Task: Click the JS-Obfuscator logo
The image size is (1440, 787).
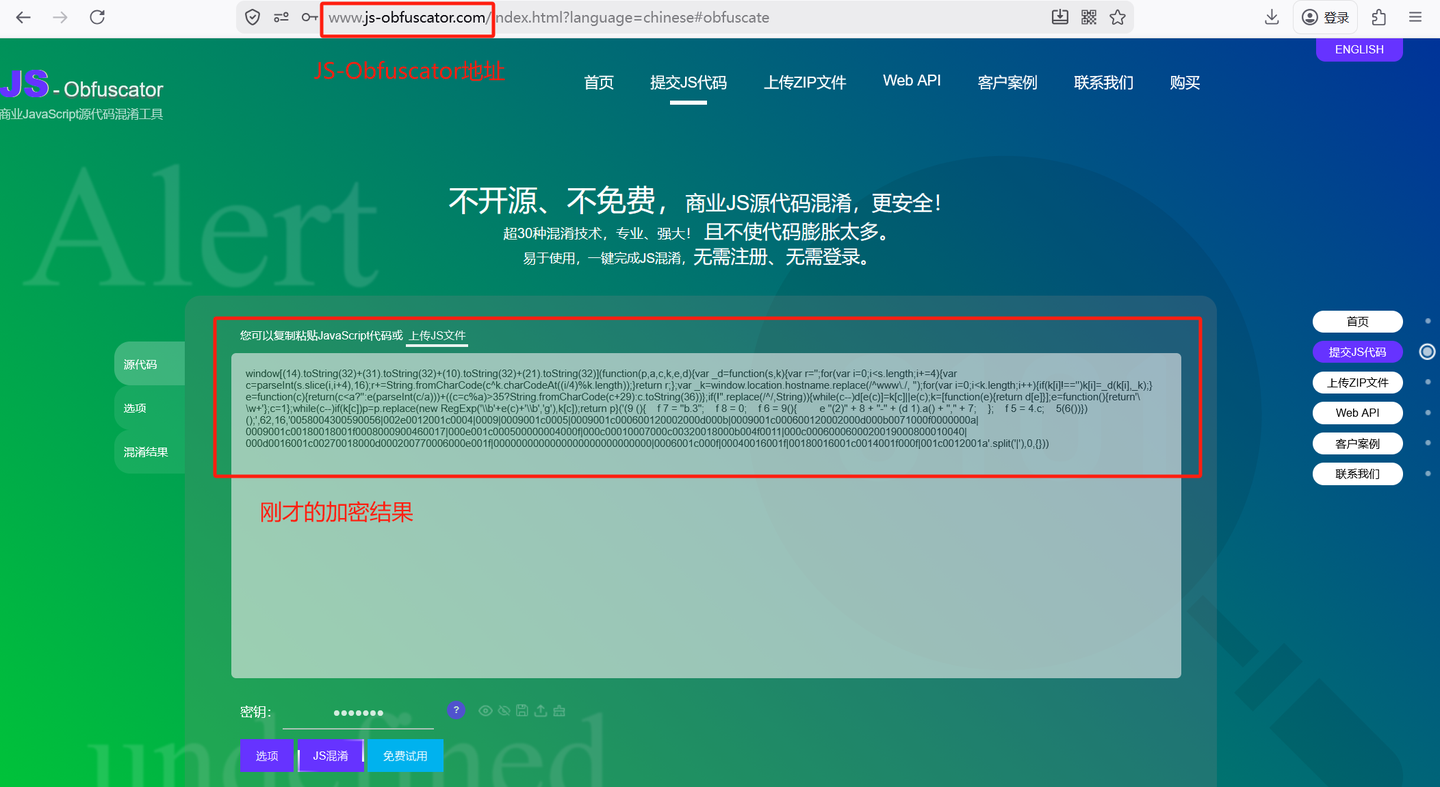Action: pyautogui.click(x=82, y=86)
